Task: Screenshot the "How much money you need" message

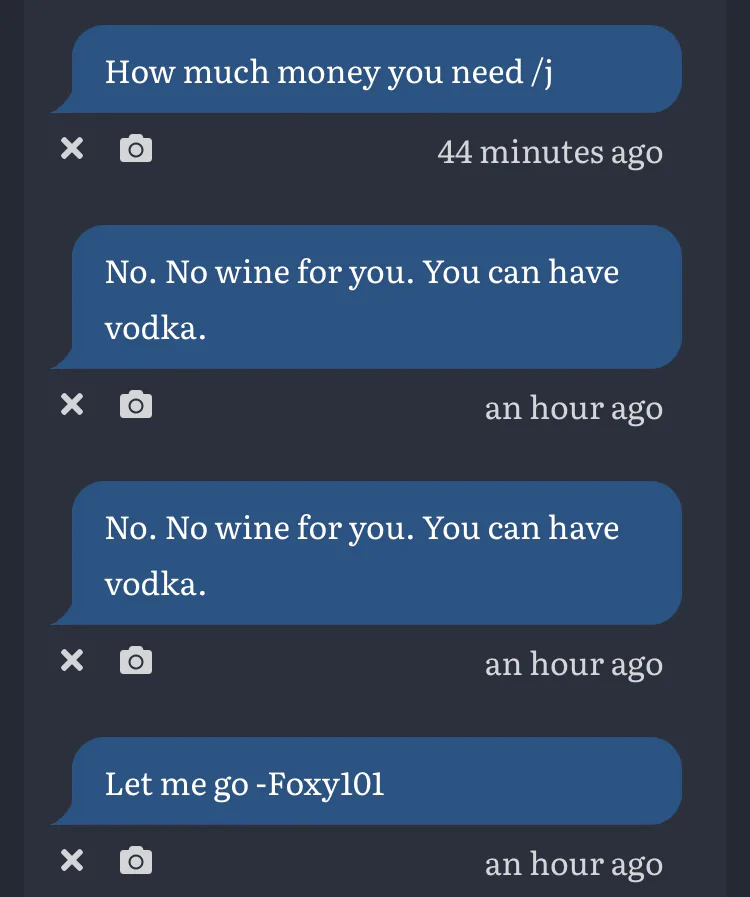Action: click(x=136, y=149)
